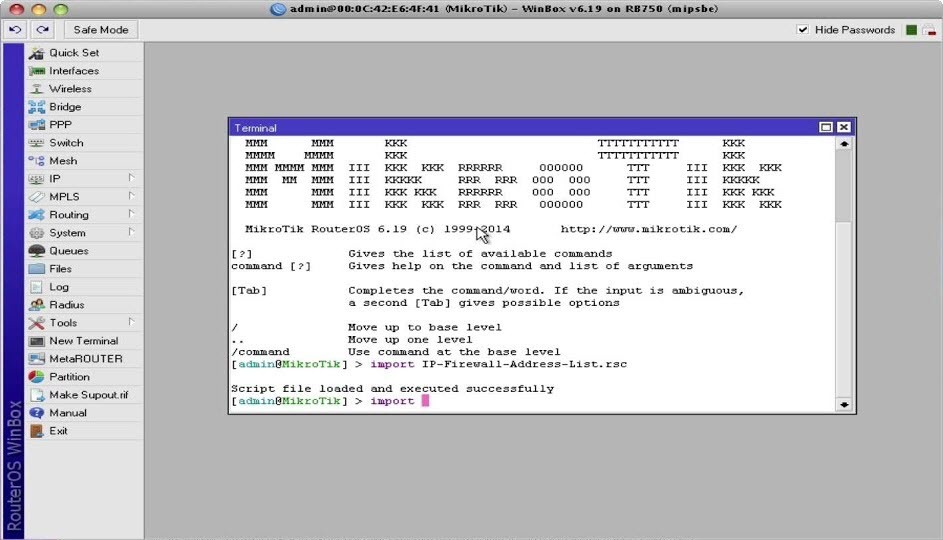This screenshot has height=540, width=943.
Task: Select the New Terminal menu label
Action: 84,341
